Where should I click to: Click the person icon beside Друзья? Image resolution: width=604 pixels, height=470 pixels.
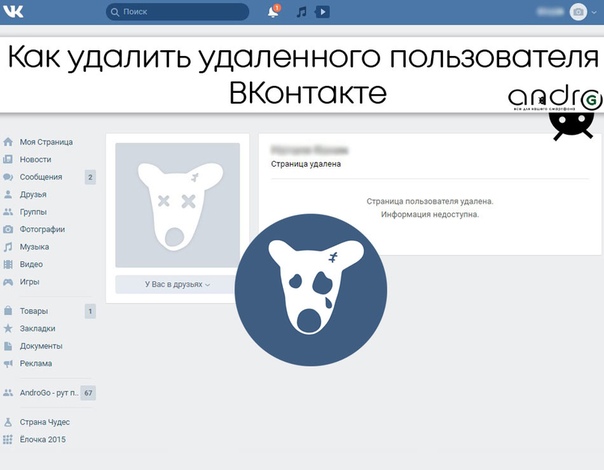click(x=8, y=194)
